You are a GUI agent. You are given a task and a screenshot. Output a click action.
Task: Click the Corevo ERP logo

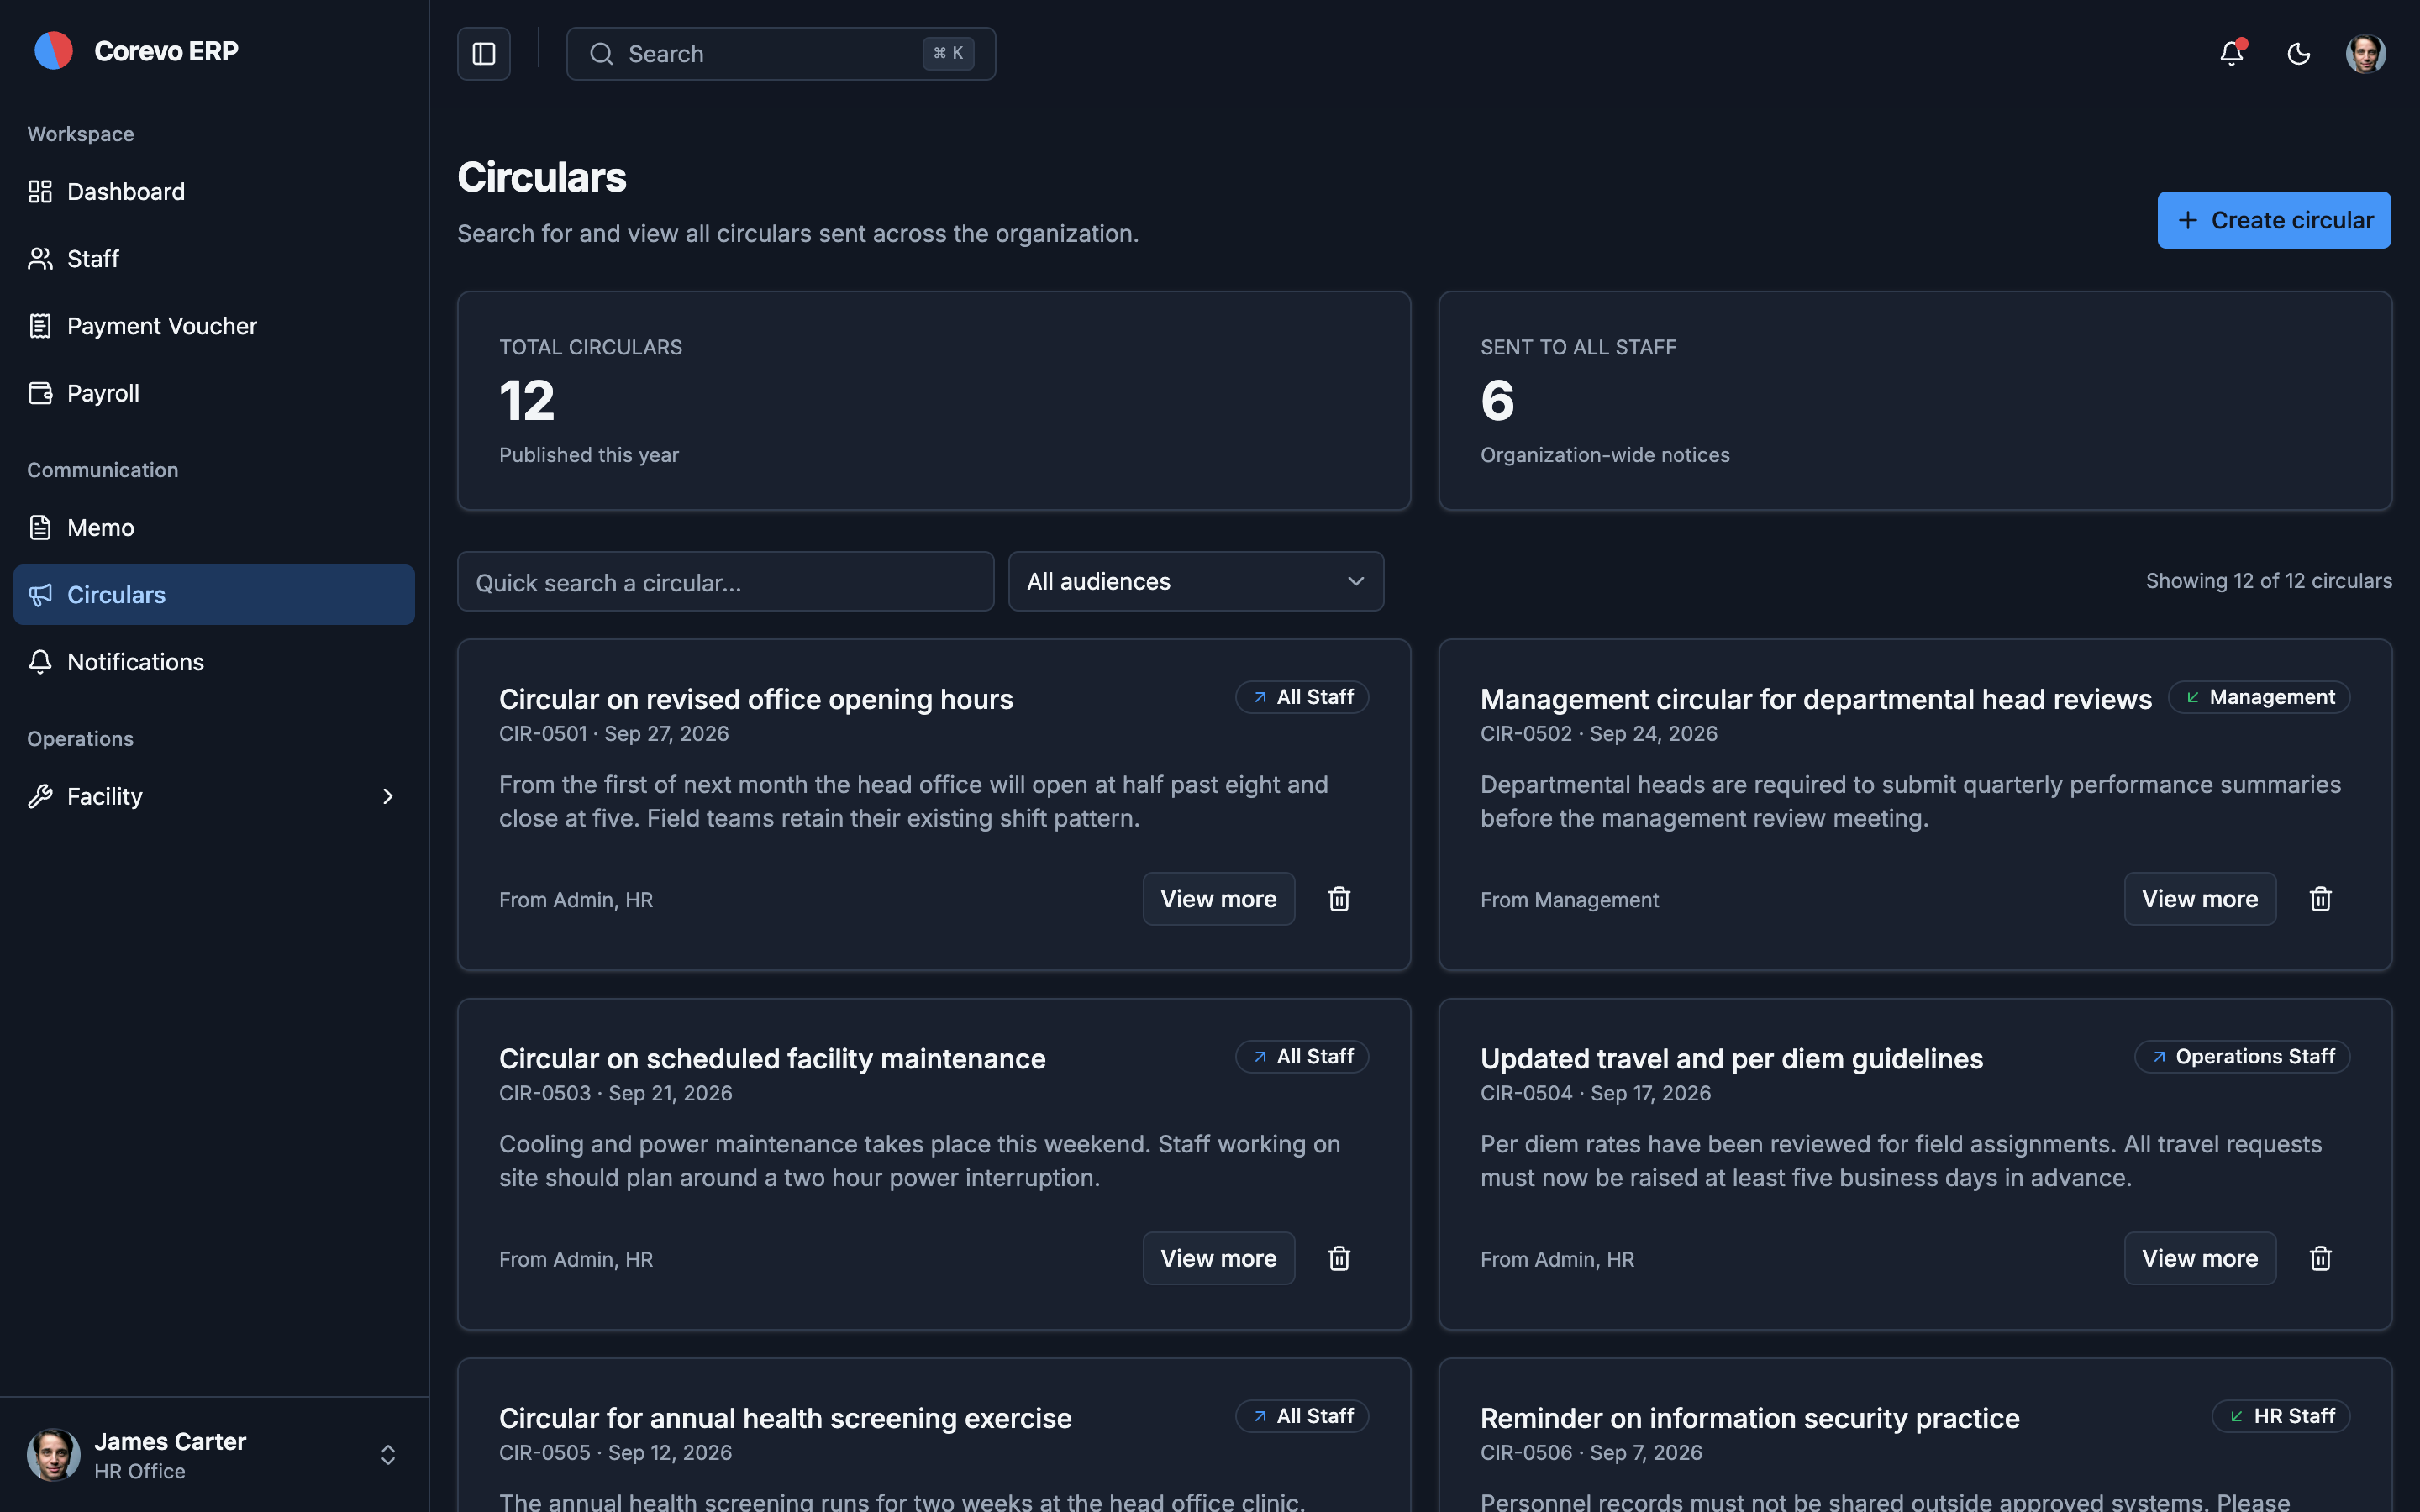[x=54, y=51]
